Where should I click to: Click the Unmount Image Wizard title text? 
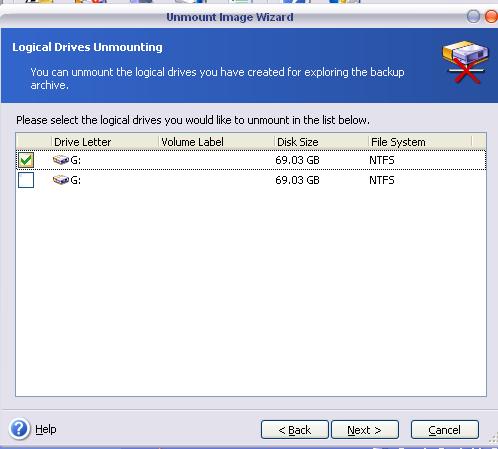pyautogui.click(x=230, y=17)
